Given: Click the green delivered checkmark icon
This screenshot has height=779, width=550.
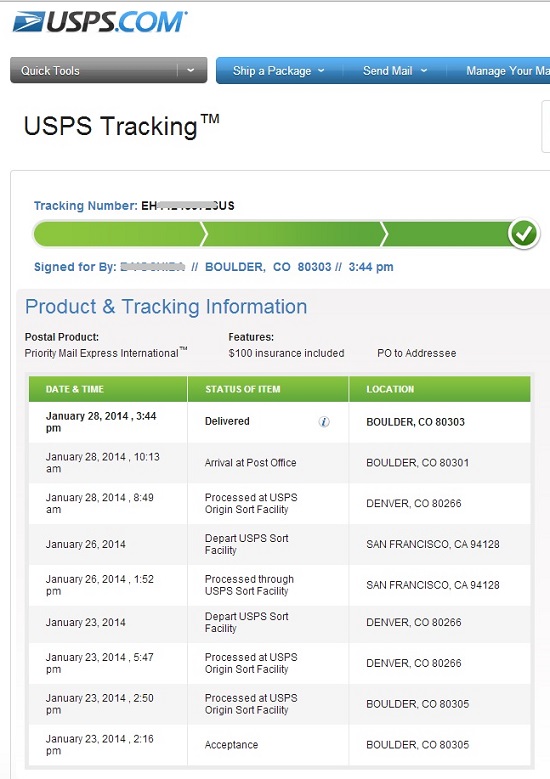Looking at the screenshot, I should pos(524,233).
